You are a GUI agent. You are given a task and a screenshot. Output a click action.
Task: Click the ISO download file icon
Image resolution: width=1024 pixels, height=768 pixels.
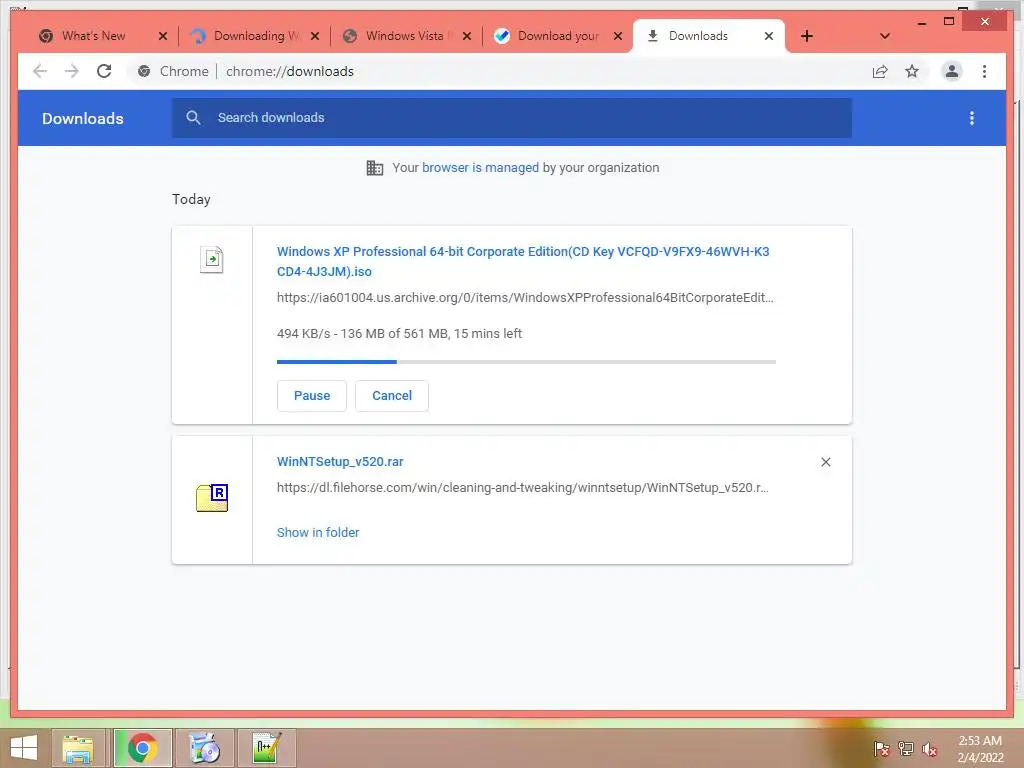point(212,259)
